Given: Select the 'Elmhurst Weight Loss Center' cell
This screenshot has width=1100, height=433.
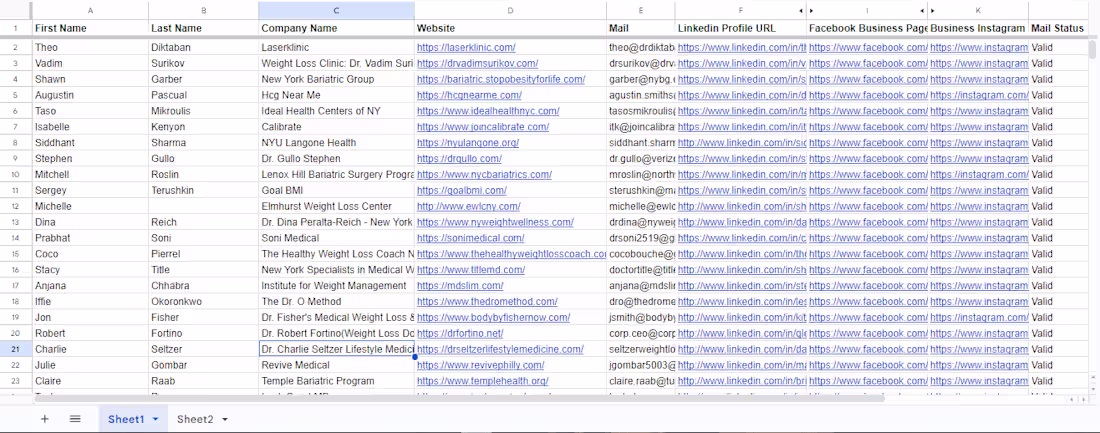Looking at the screenshot, I should tap(337, 206).
